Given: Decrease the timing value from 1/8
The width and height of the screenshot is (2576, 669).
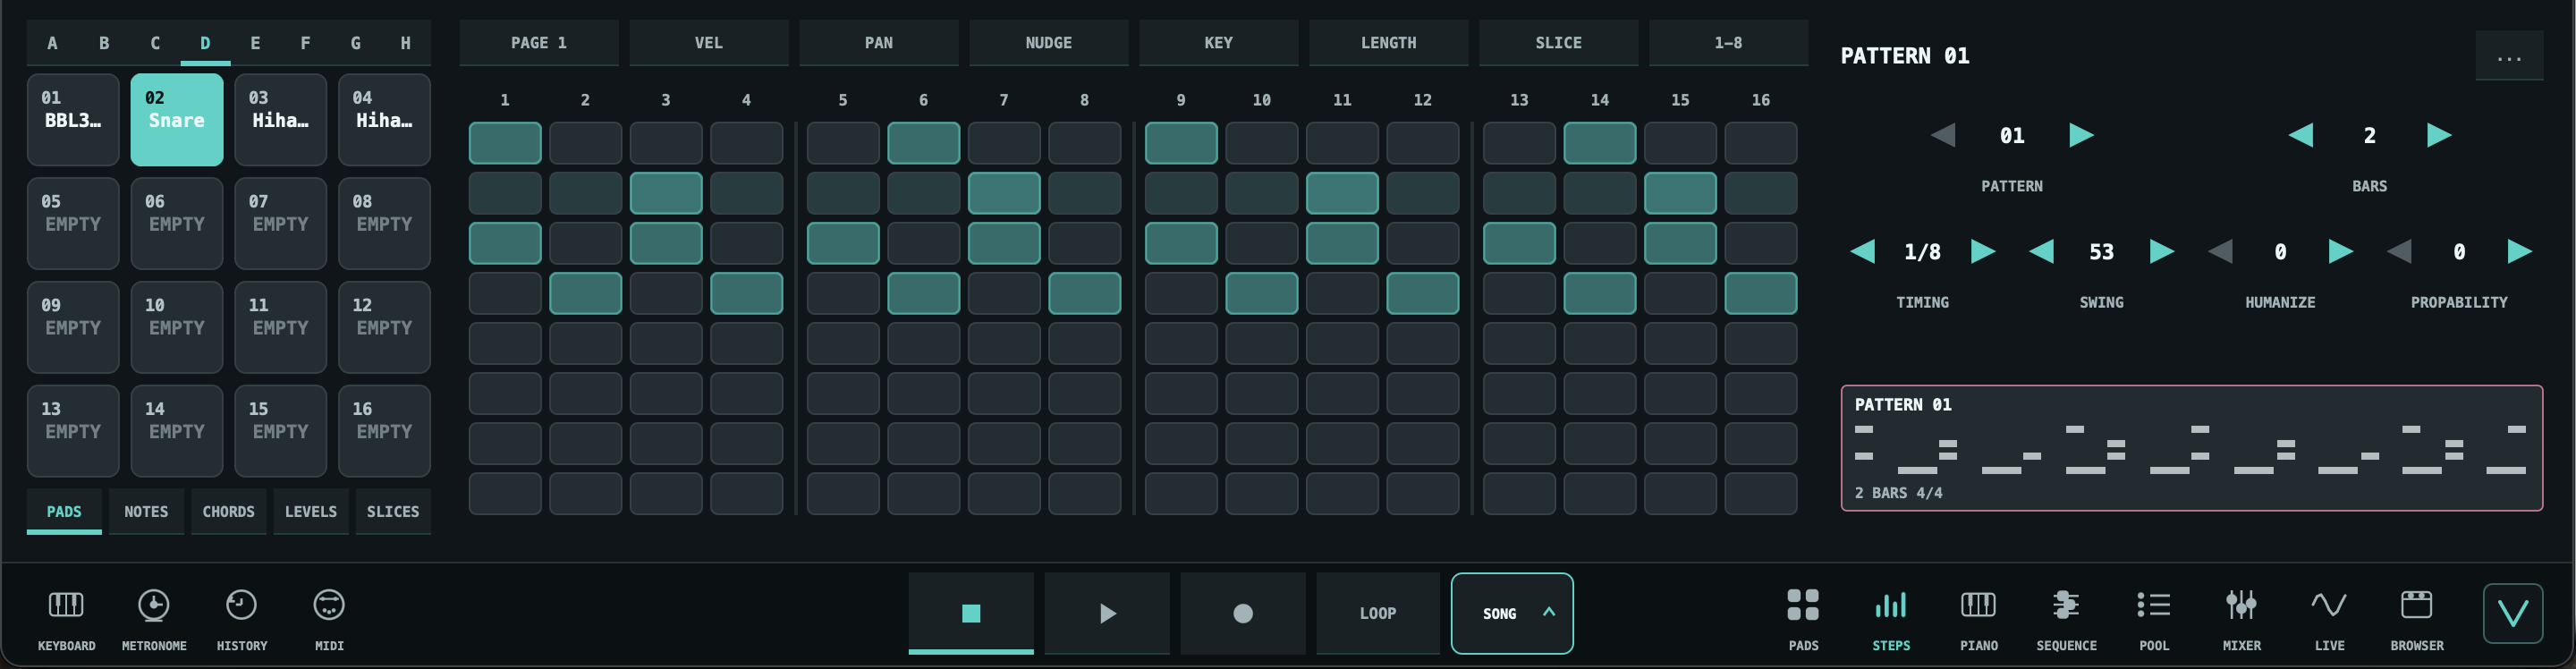Looking at the screenshot, I should tap(1862, 251).
